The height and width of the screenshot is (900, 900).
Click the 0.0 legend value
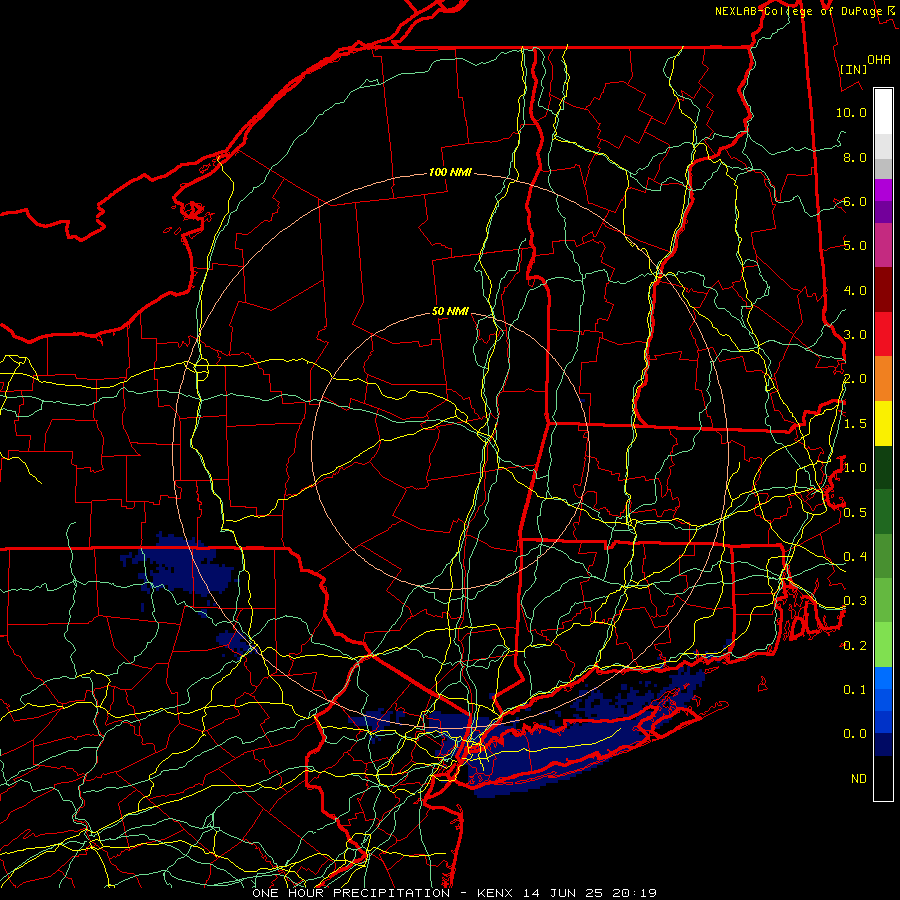click(x=855, y=734)
